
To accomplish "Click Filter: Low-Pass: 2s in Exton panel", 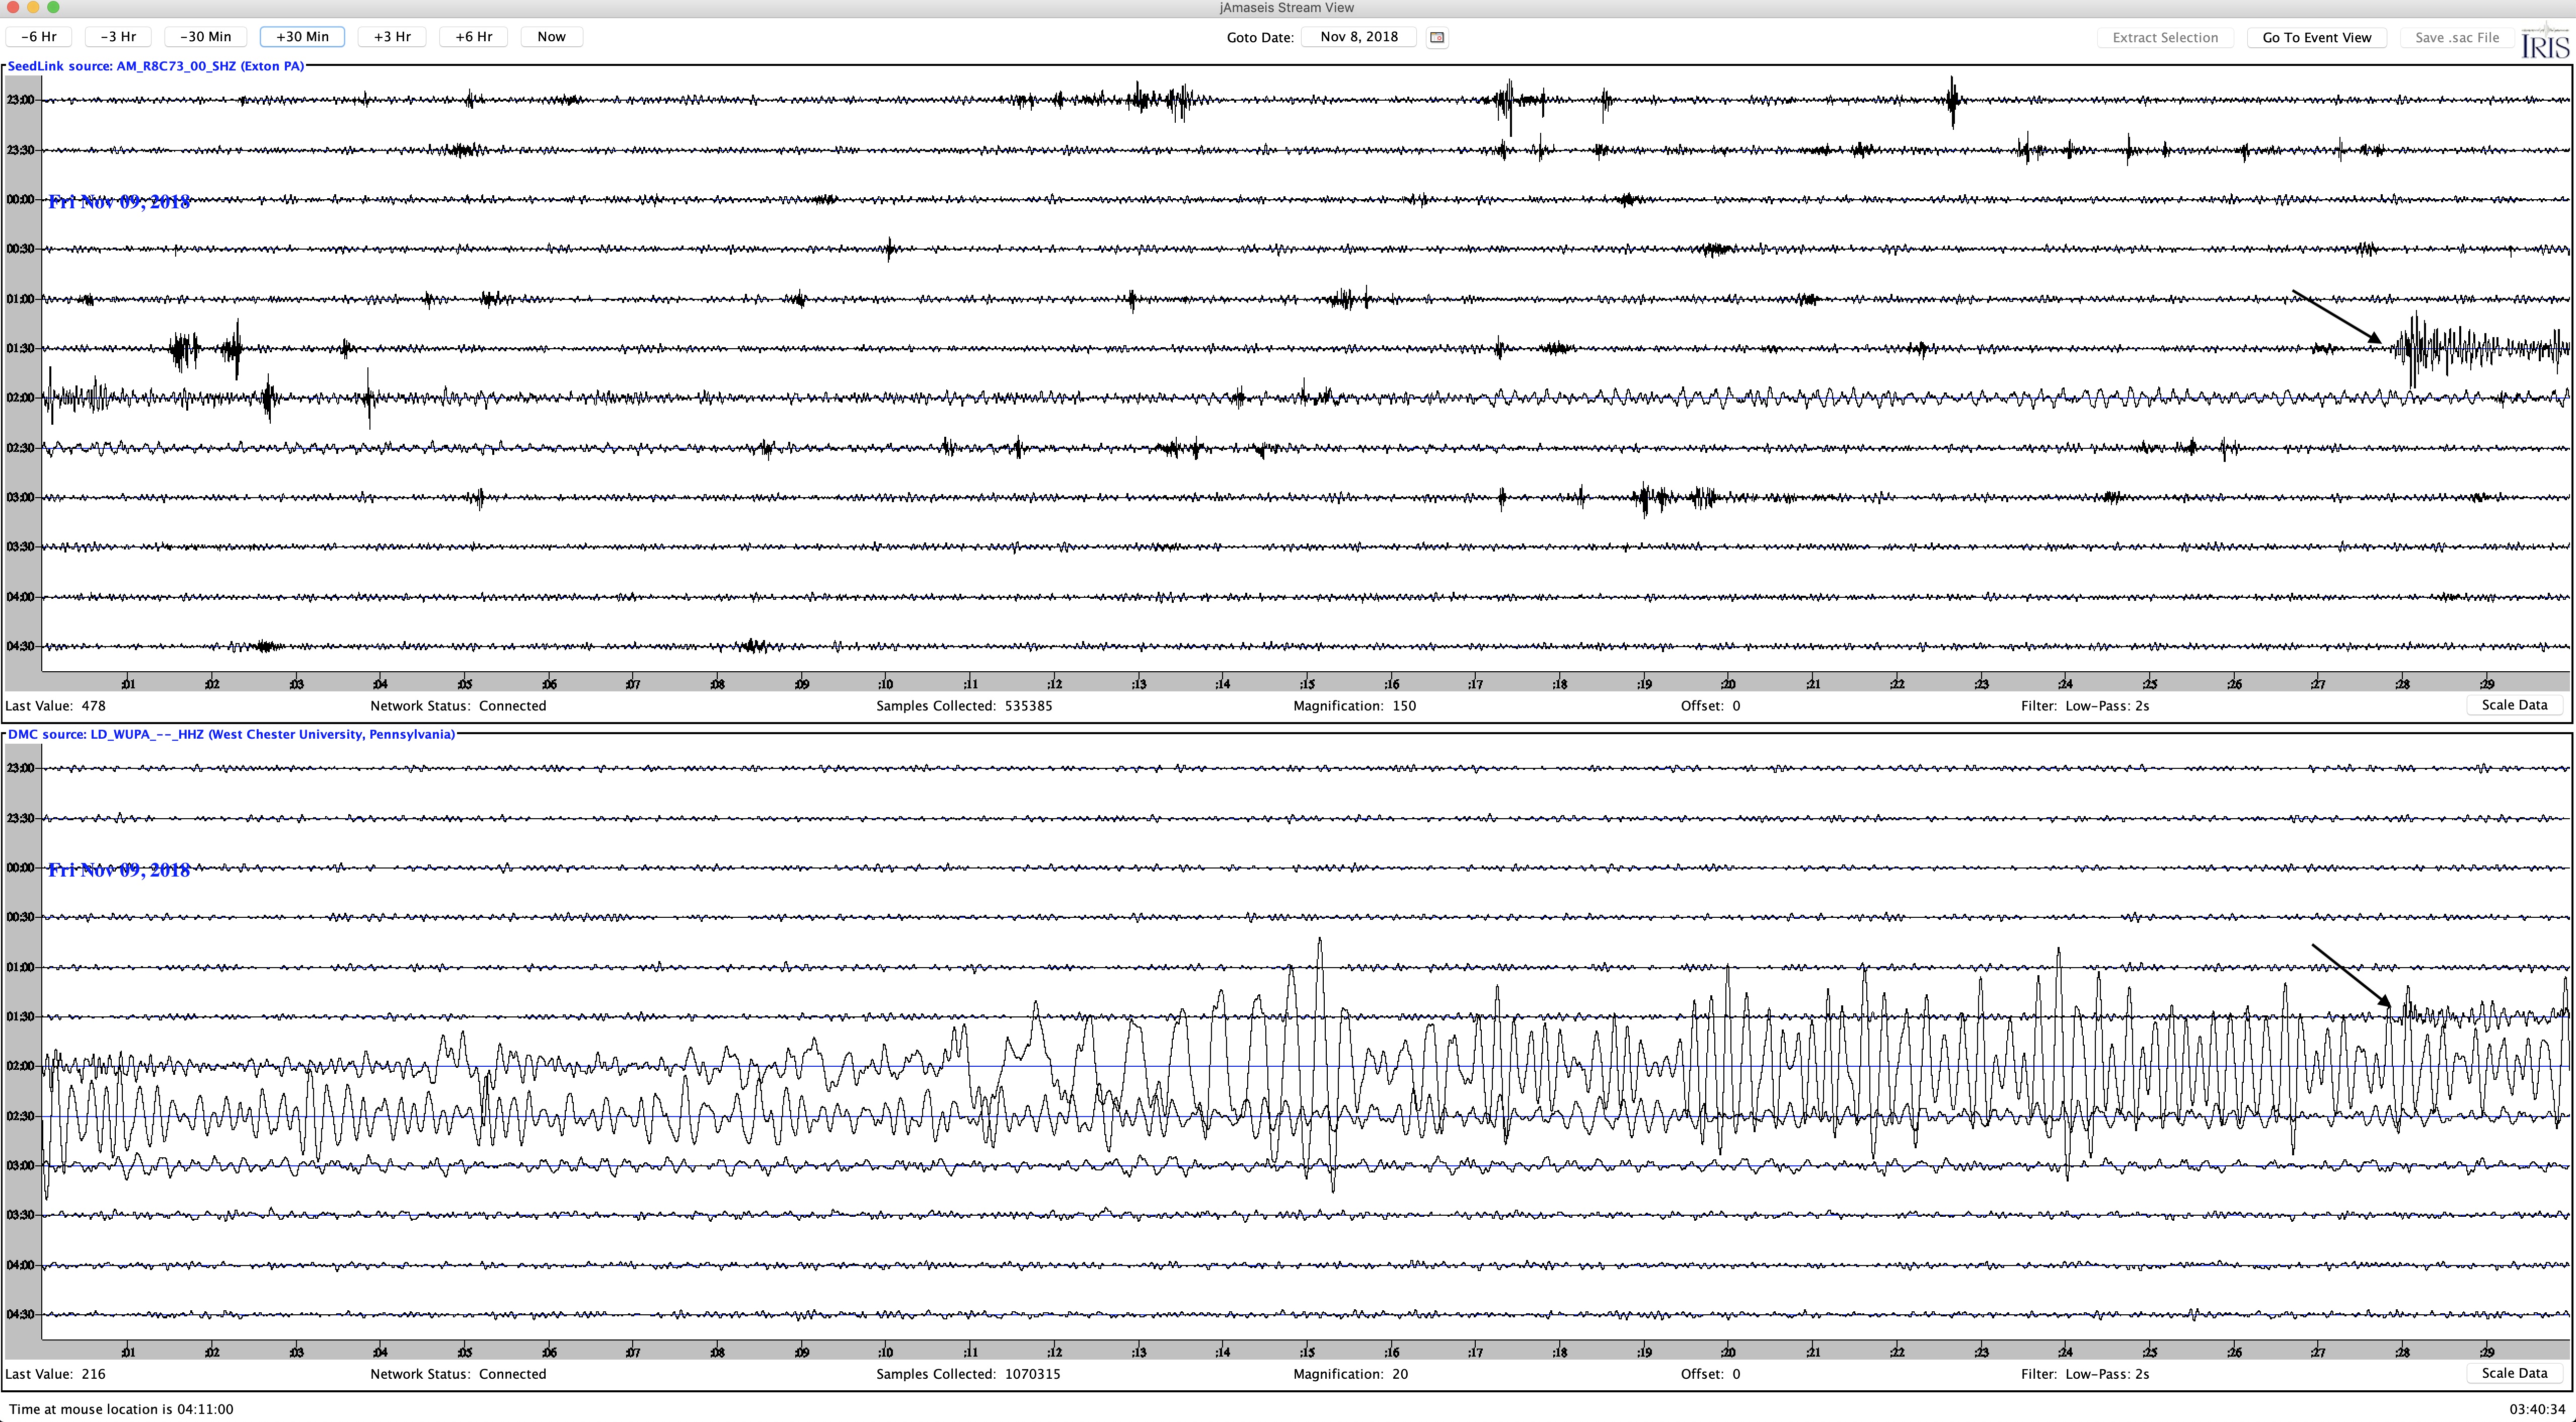I will (2085, 706).
